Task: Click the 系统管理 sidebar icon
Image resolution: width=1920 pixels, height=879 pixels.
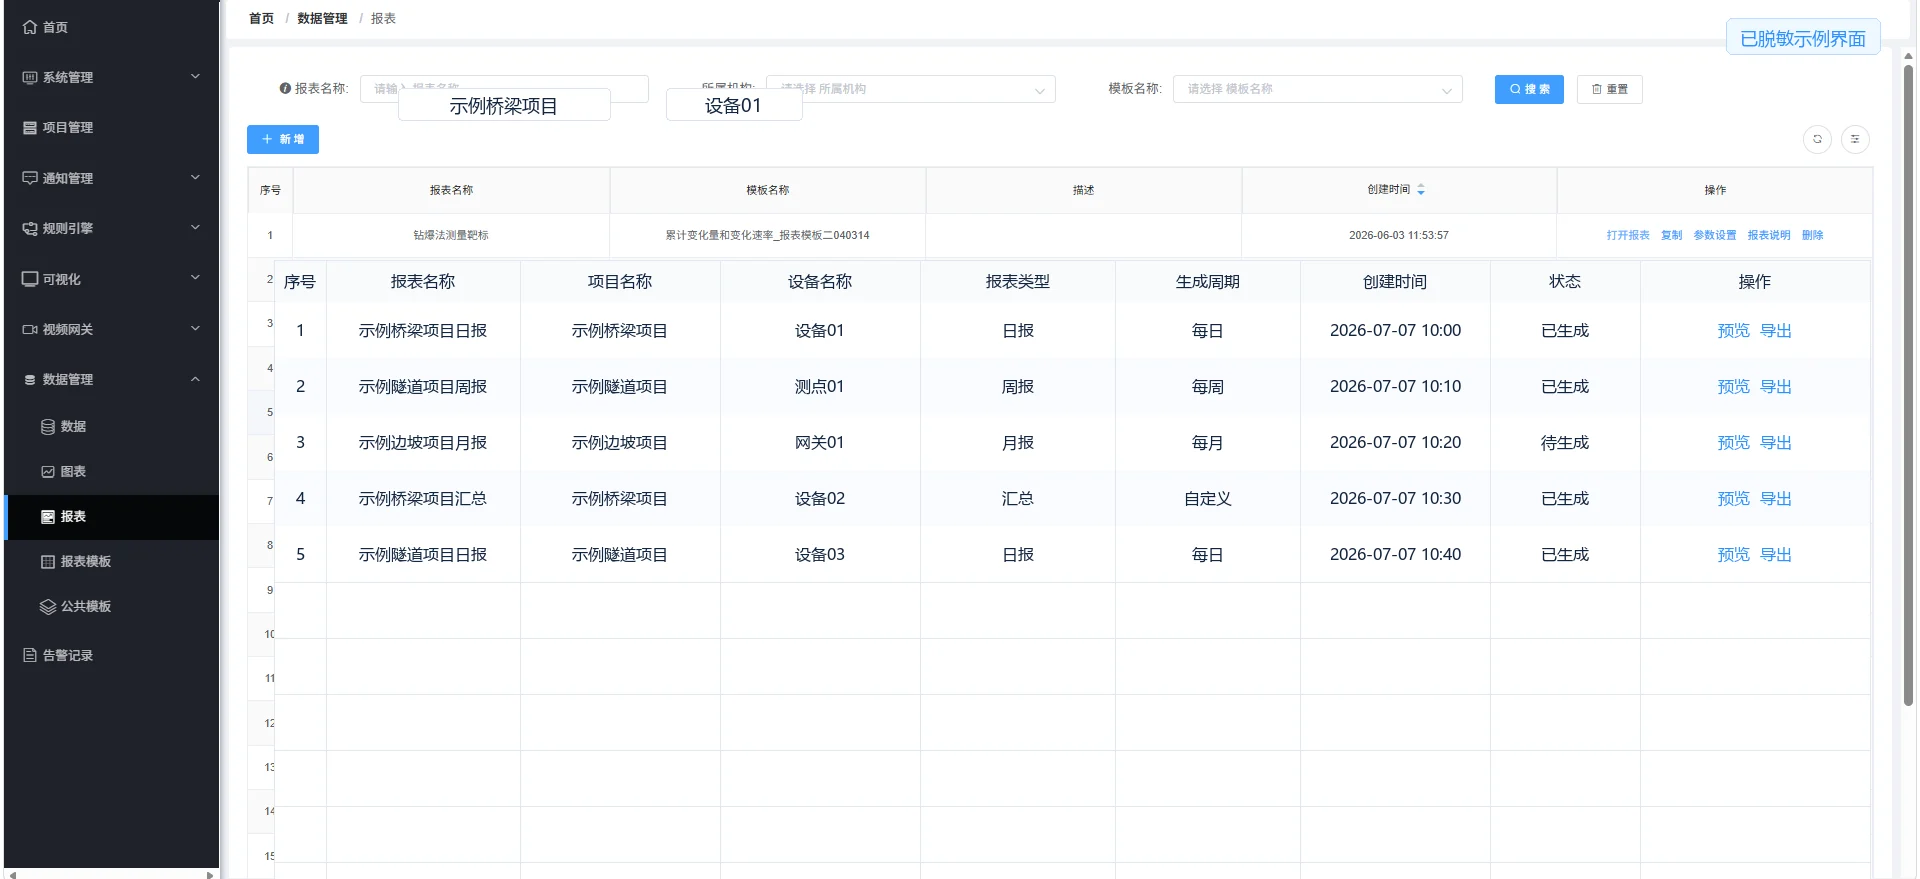Action: point(30,77)
